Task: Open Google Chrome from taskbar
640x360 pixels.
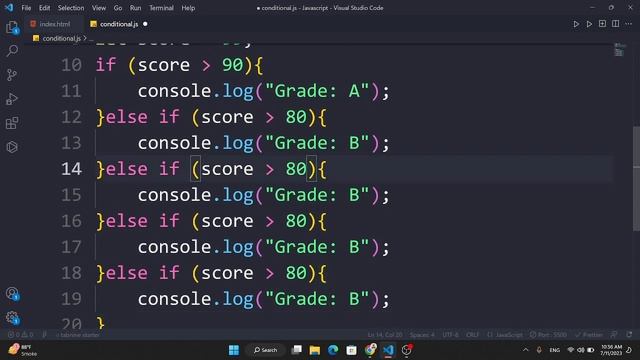Action: 370,350
